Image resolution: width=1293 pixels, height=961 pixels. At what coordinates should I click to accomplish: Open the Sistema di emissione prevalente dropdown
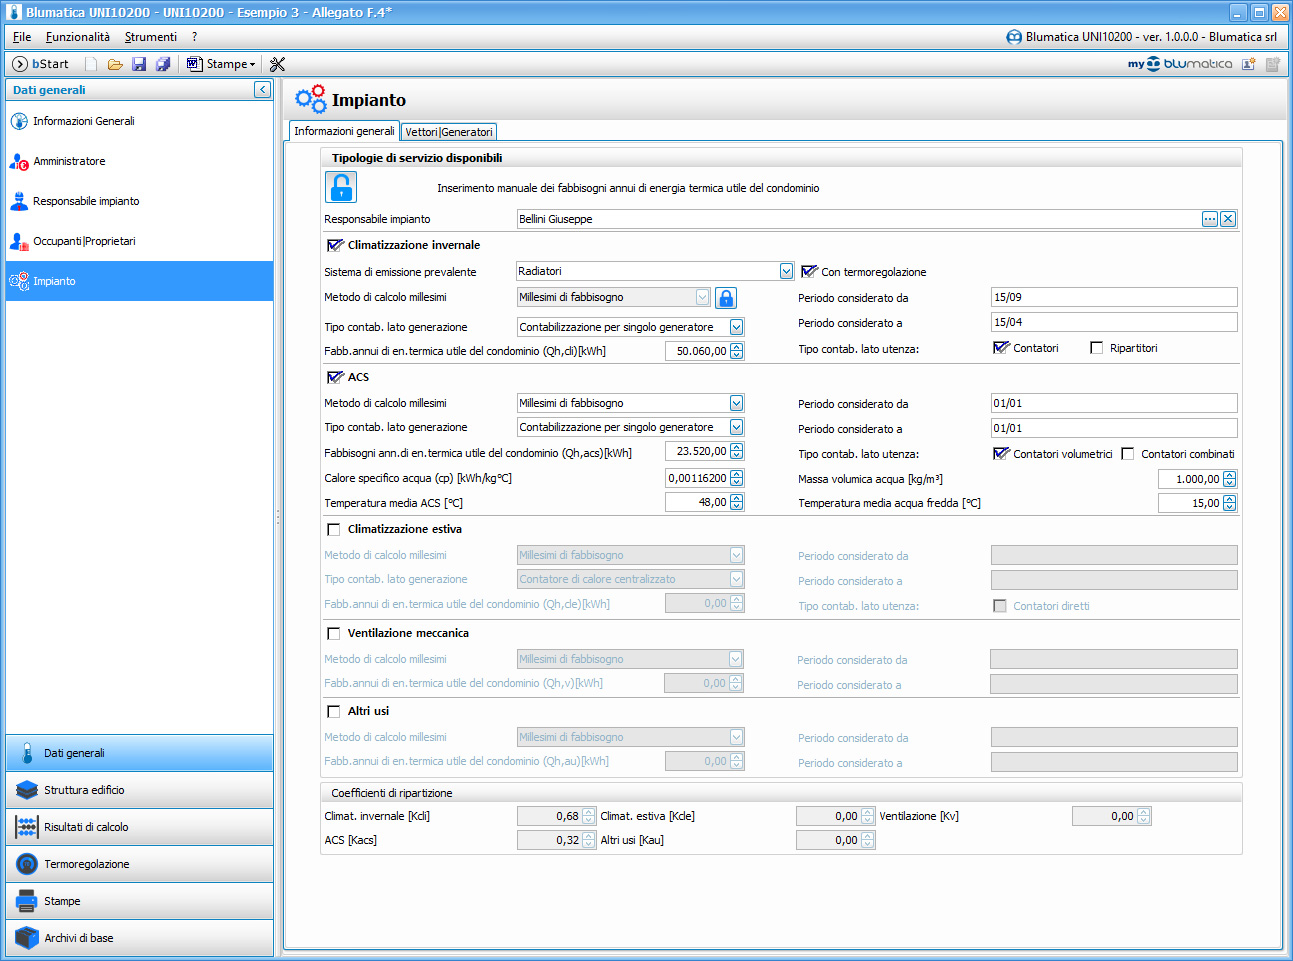tap(786, 271)
